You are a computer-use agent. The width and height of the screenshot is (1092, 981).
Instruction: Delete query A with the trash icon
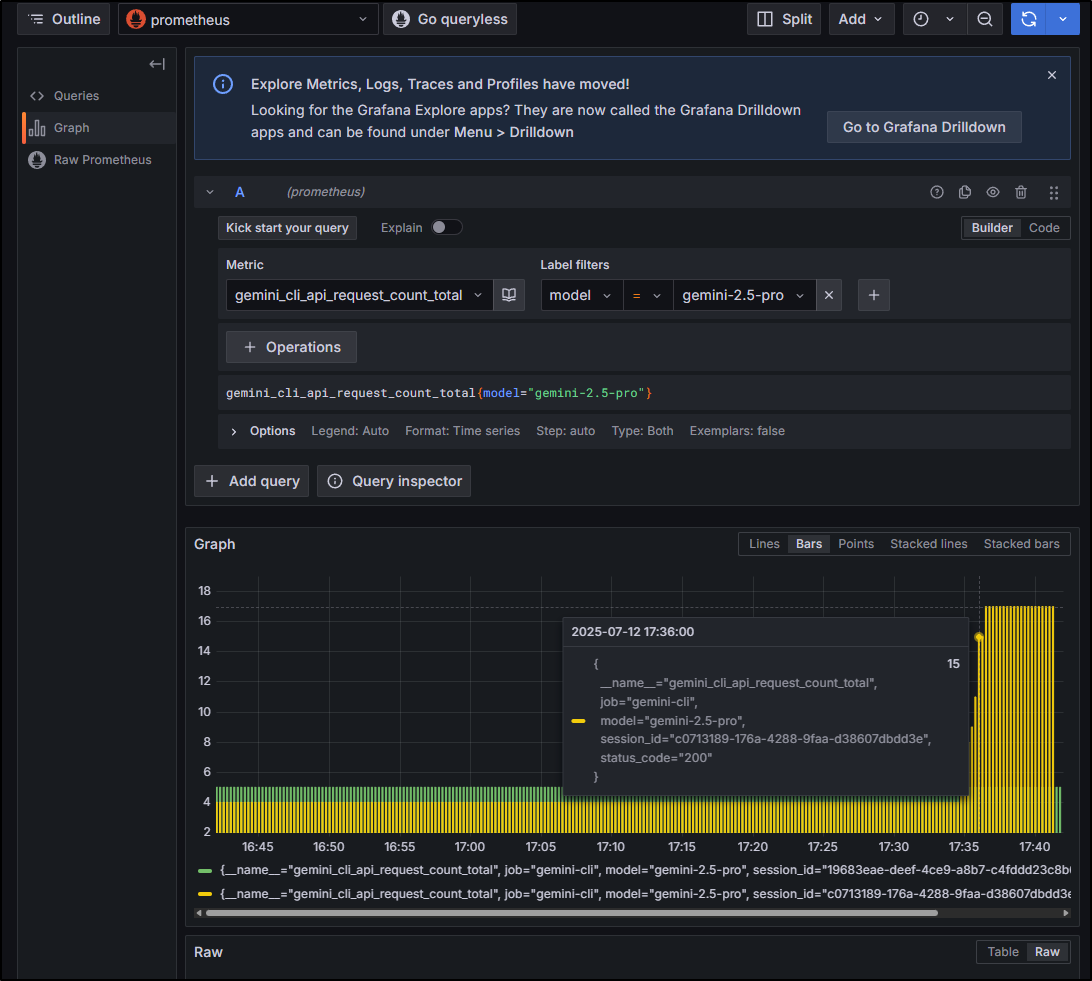[x=1021, y=192]
